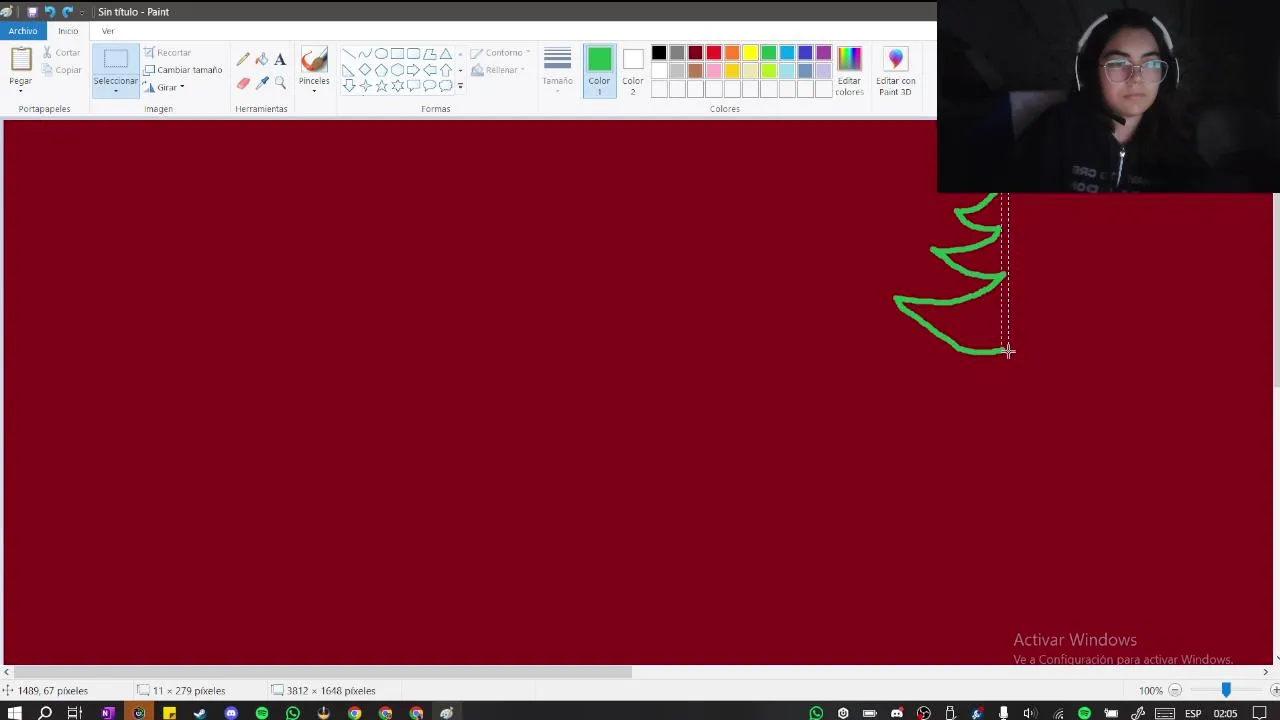
Task: Activate Color 2 selector
Action: tap(633, 71)
